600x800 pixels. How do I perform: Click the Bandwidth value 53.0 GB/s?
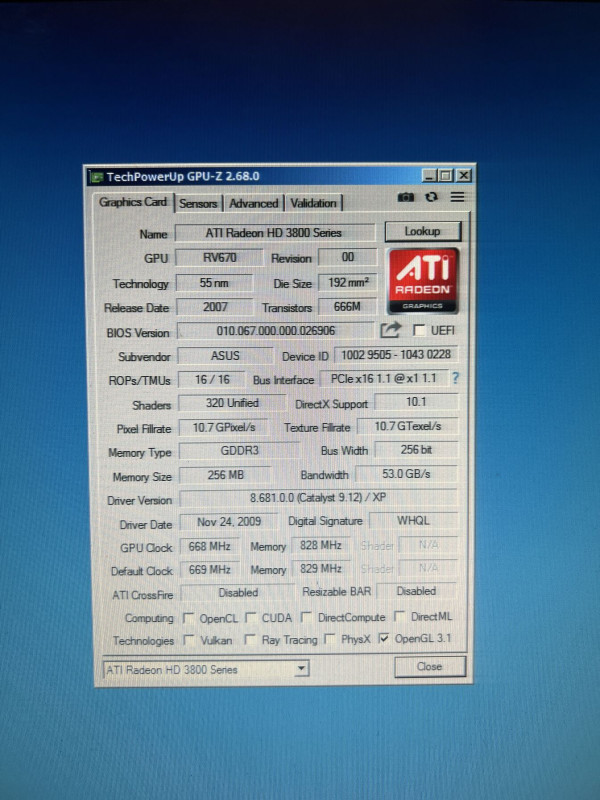pyautogui.click(x=406, y=473)
